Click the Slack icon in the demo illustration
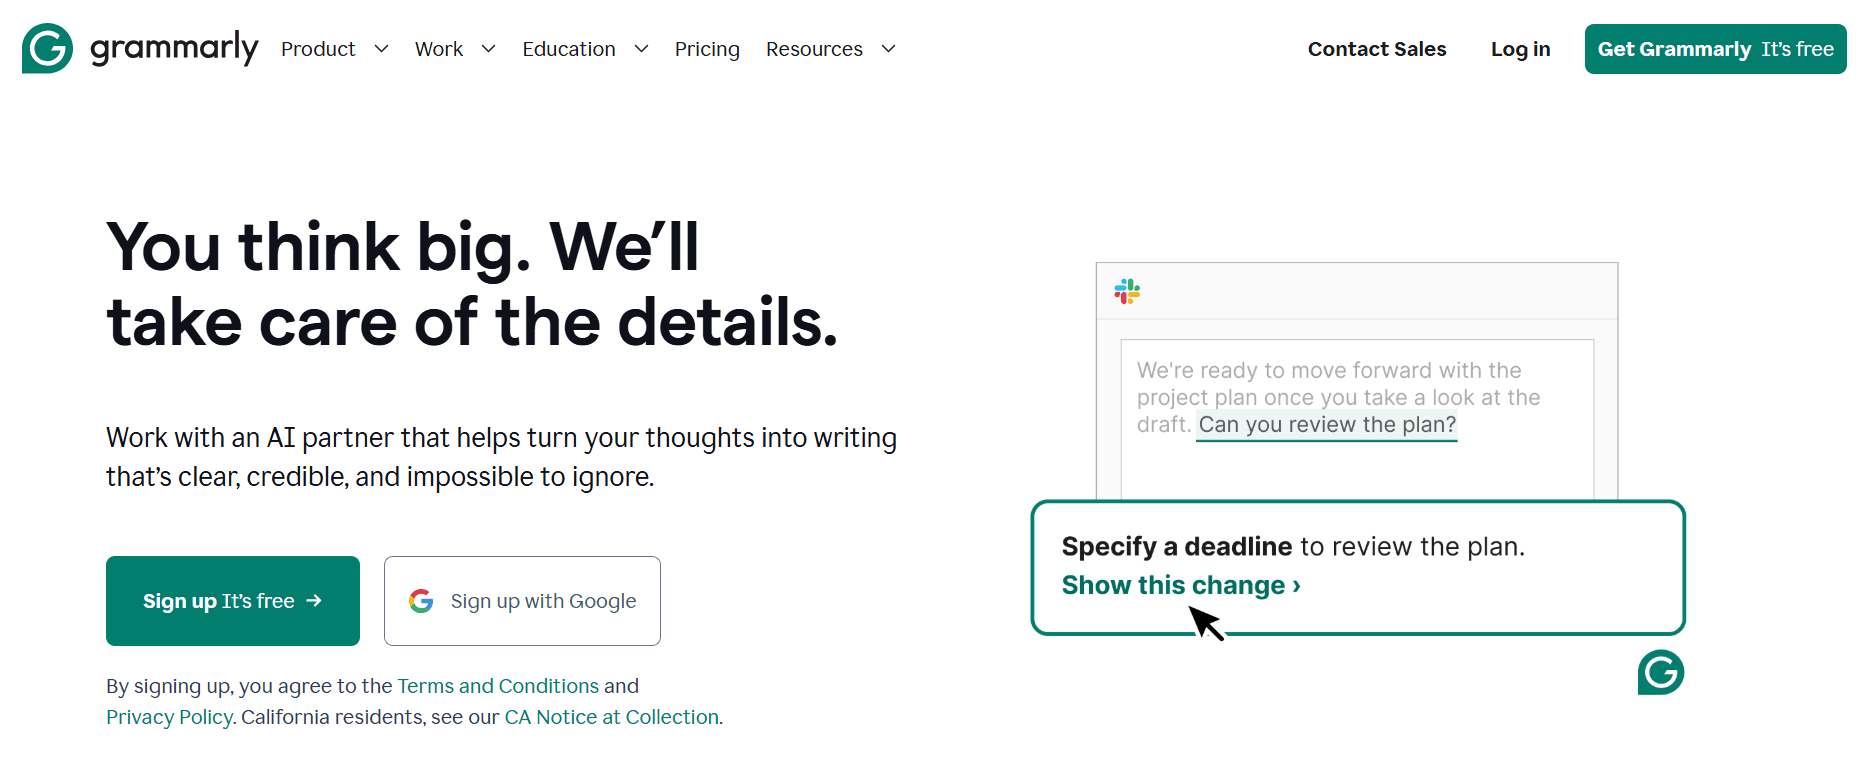 click(x=1128, y=292)
